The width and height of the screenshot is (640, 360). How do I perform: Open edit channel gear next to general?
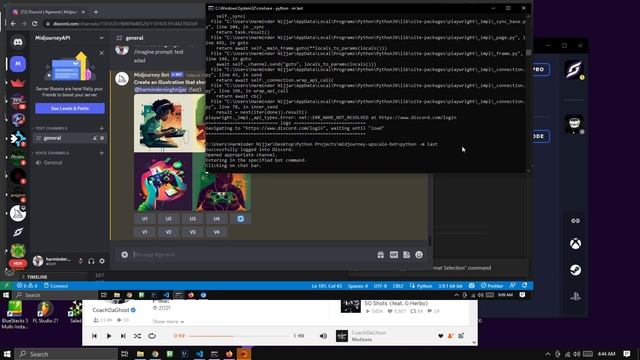point(102,138)
